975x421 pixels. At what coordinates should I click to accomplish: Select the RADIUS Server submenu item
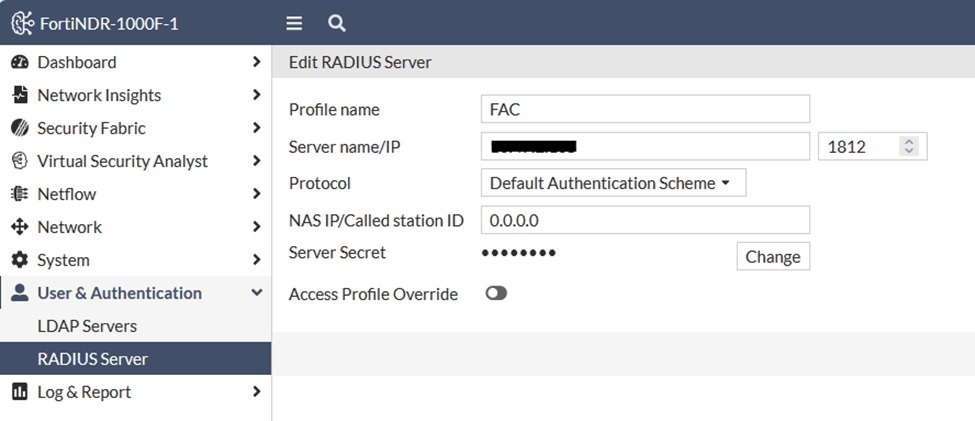tap(136, 359)
